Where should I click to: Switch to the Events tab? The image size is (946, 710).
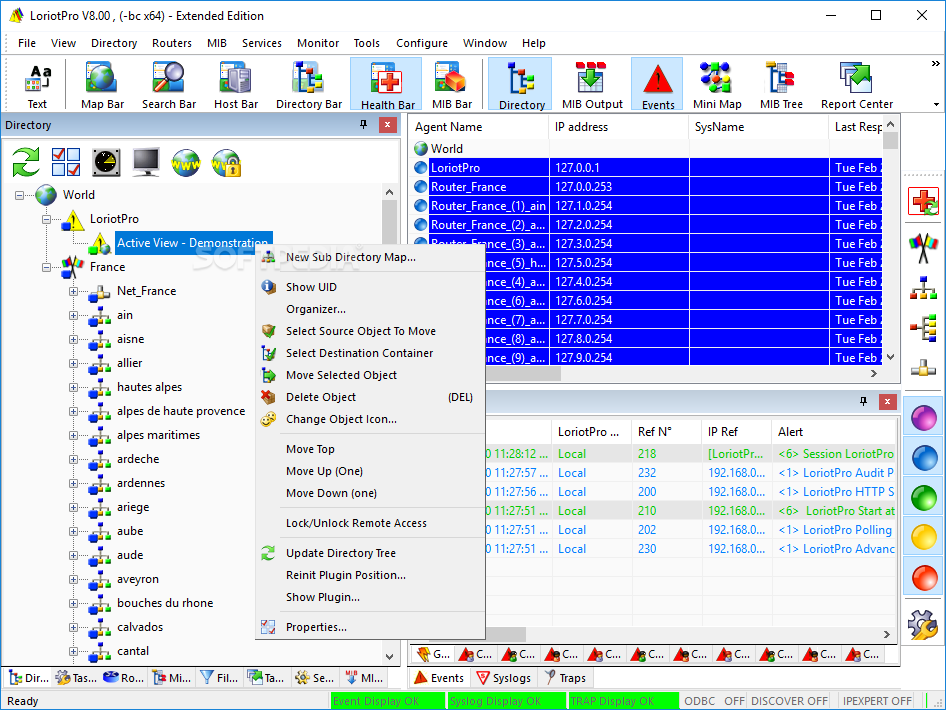[439, 678]
